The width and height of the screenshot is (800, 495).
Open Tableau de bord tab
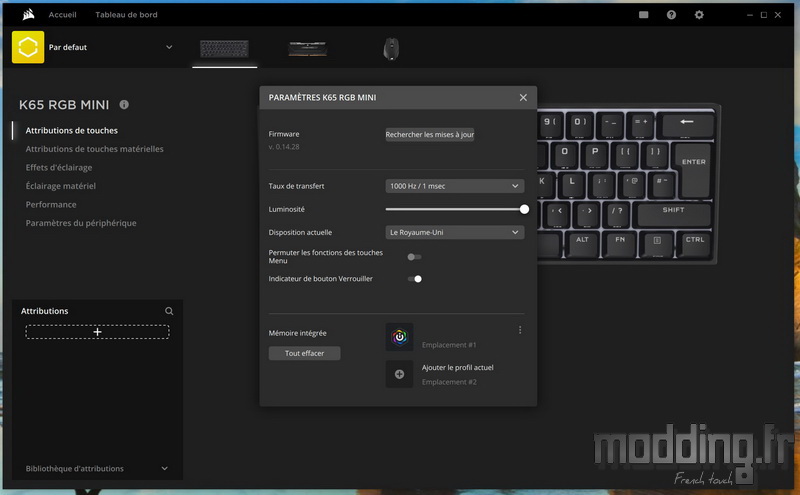[x=127, y=15]
